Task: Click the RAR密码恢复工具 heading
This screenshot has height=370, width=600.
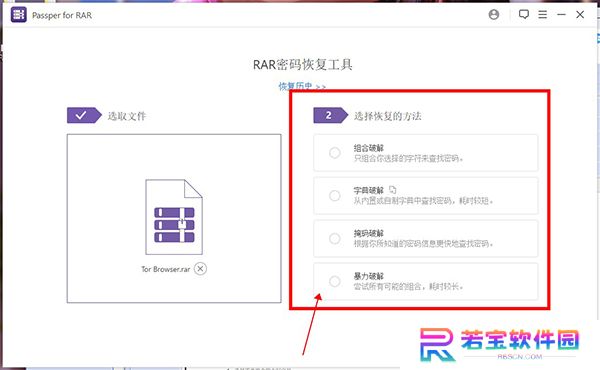Action: 302,65
